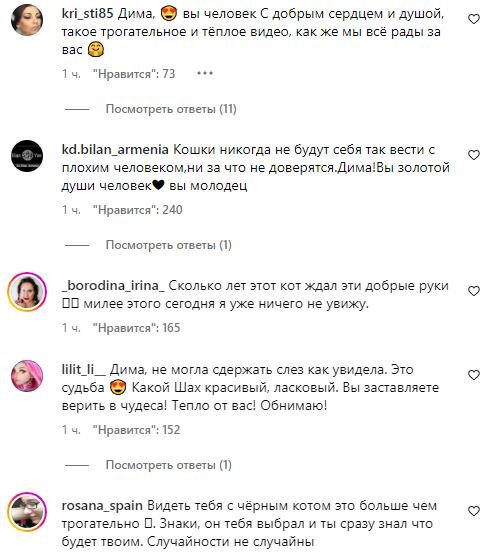Viewport: 494px width, 553px height.
Task: Like _borodina_irina_'s comment about the cat
Action: 474,291
